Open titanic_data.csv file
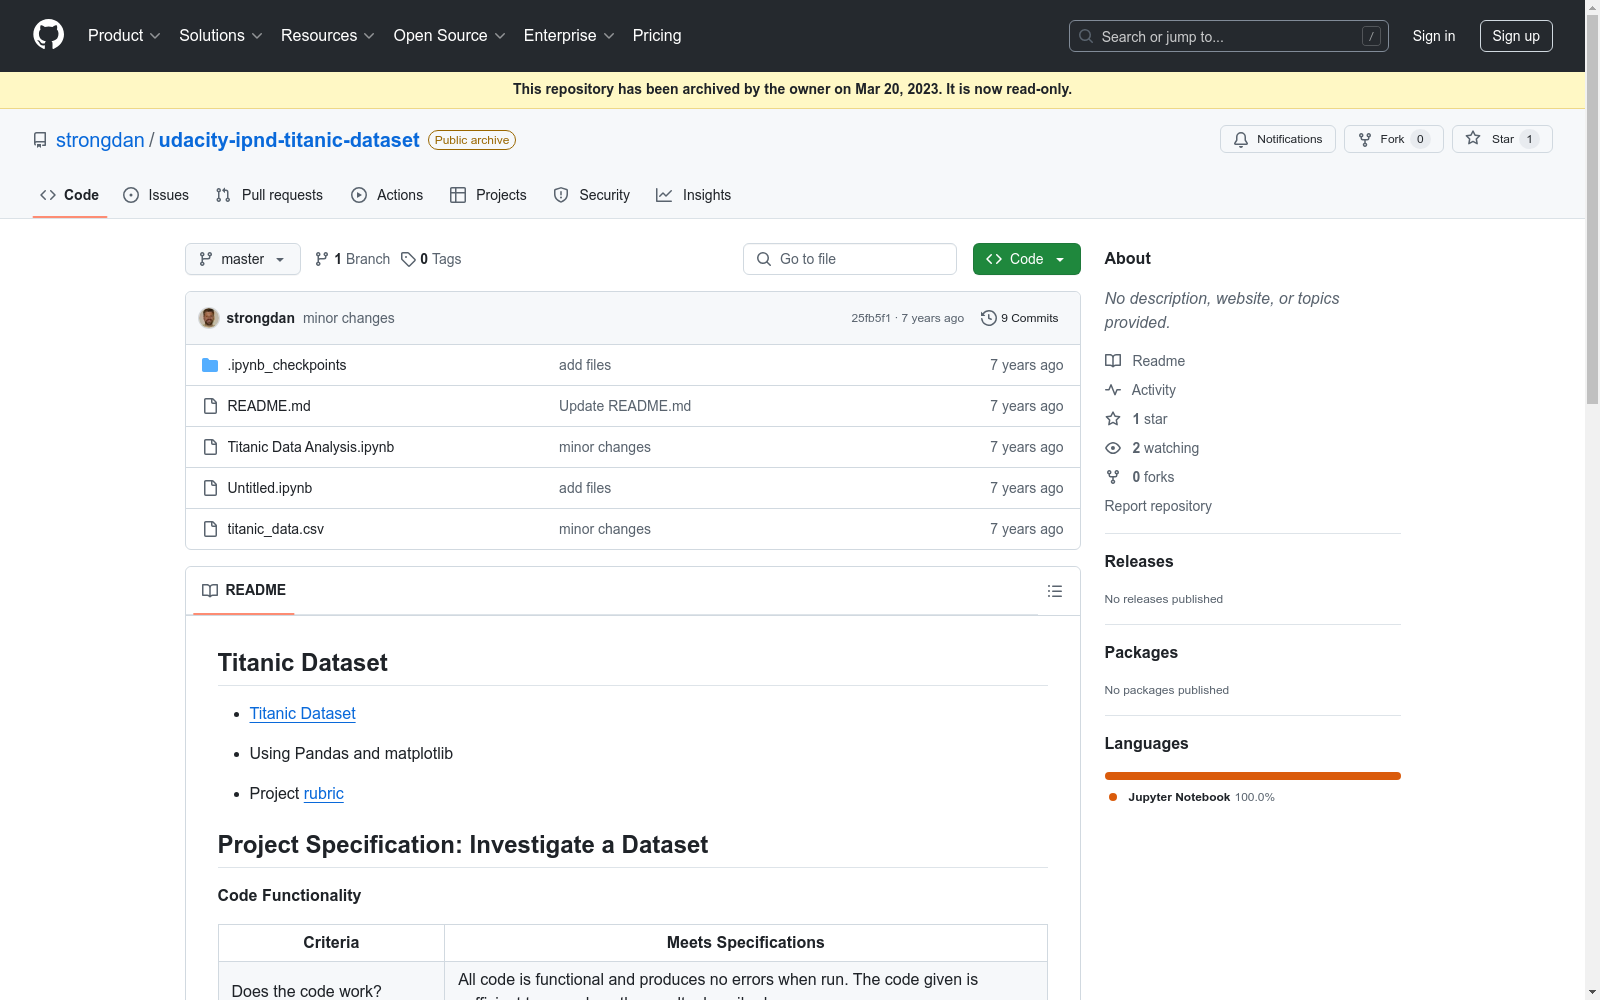1600x1000 pixels. [x=276, y=529]
